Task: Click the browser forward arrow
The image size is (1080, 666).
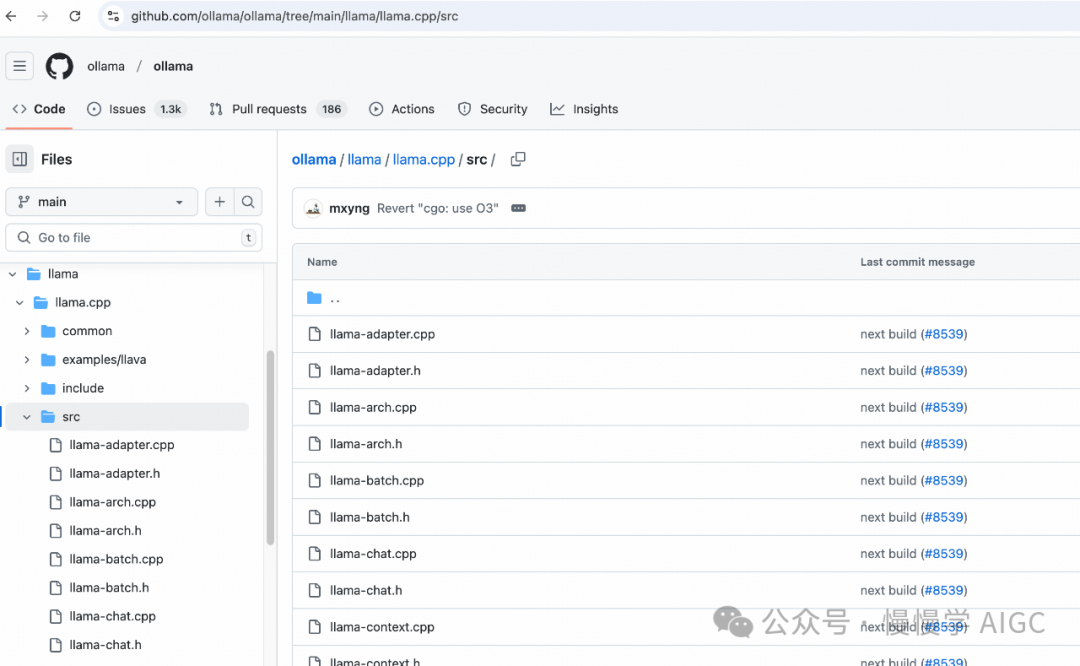Action: 43,16
